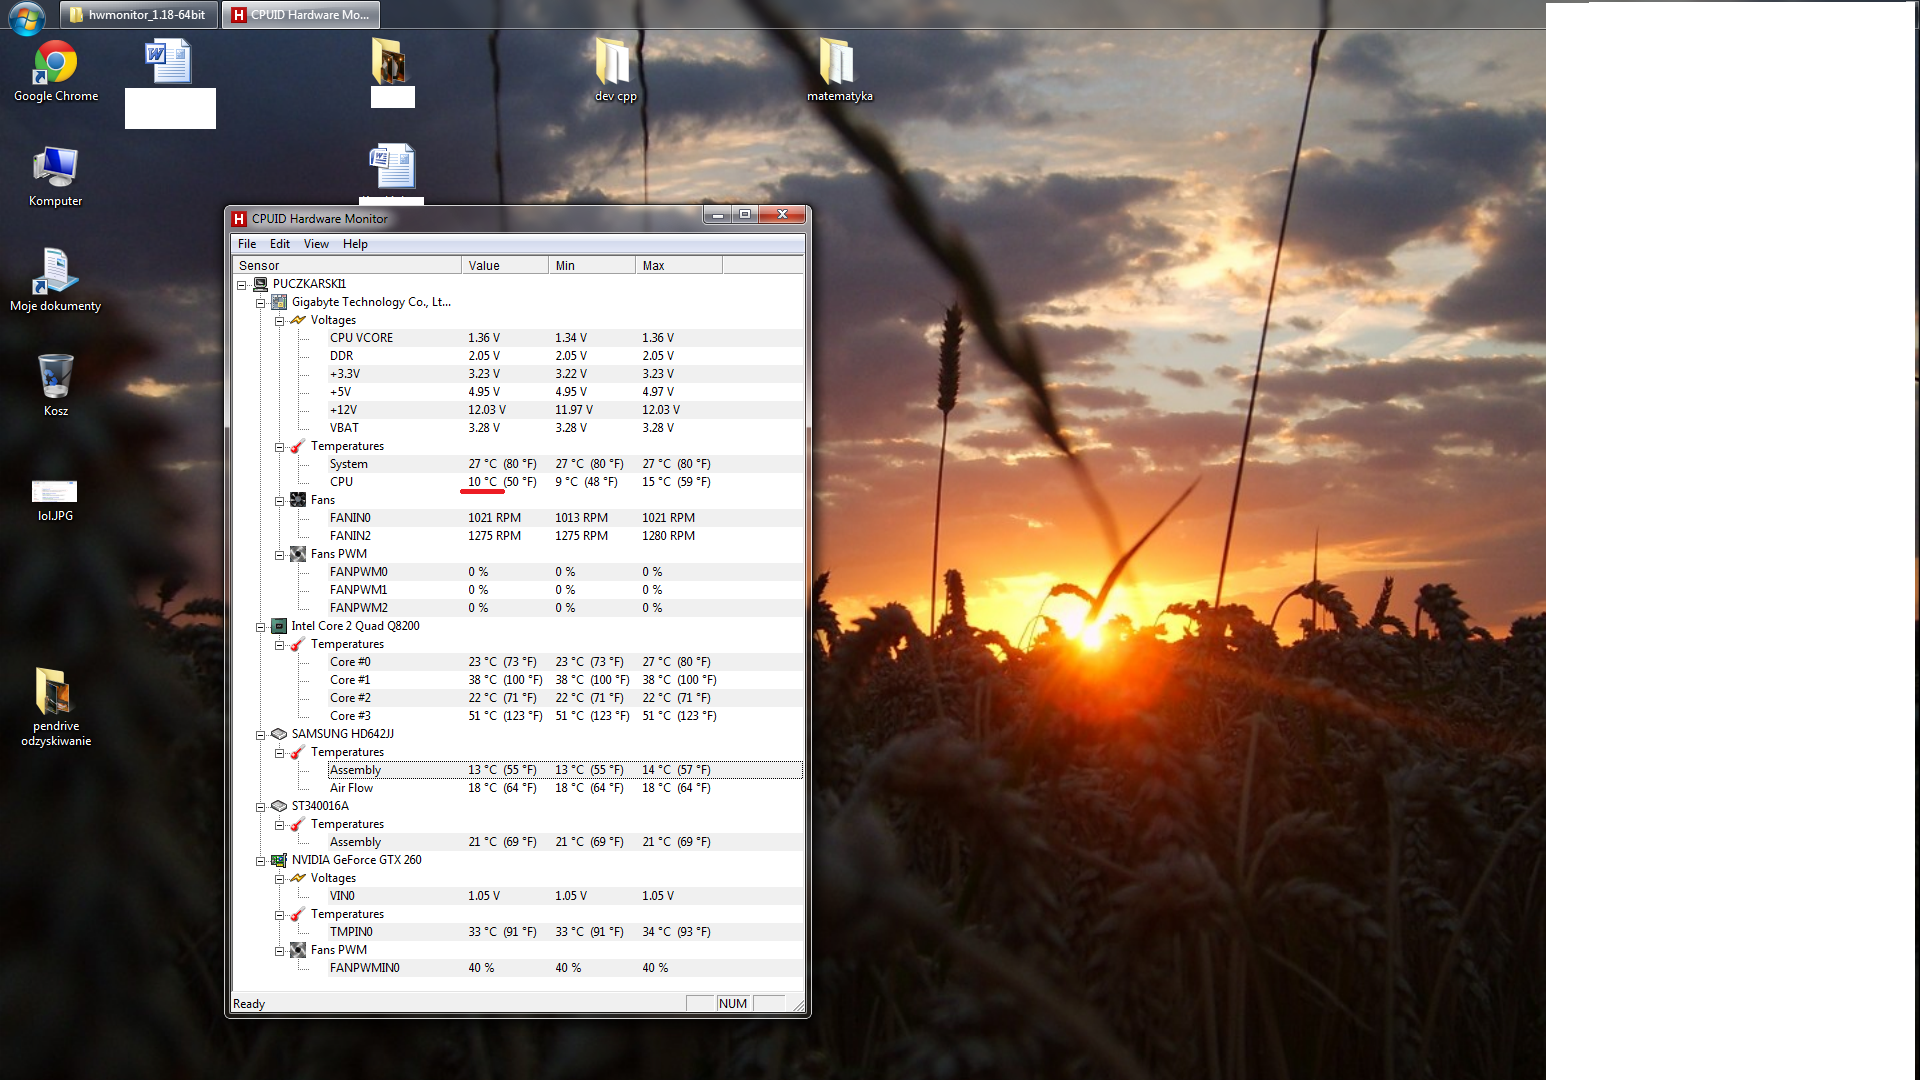
Task: Click the NVIDIA Voltages lightning icon
Action: [298, 878]
